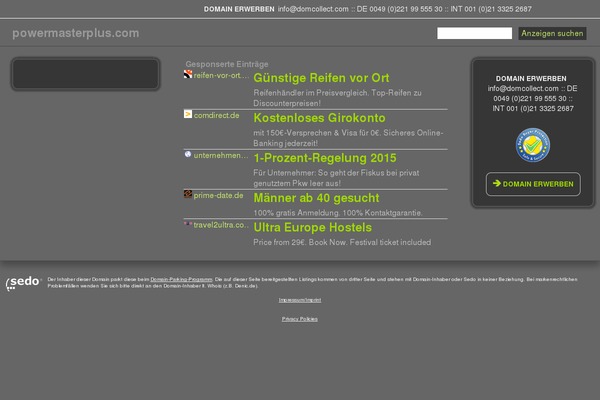Open the 1-Prozent-Regelung 2015 ad headline

(x=325, y=158)
